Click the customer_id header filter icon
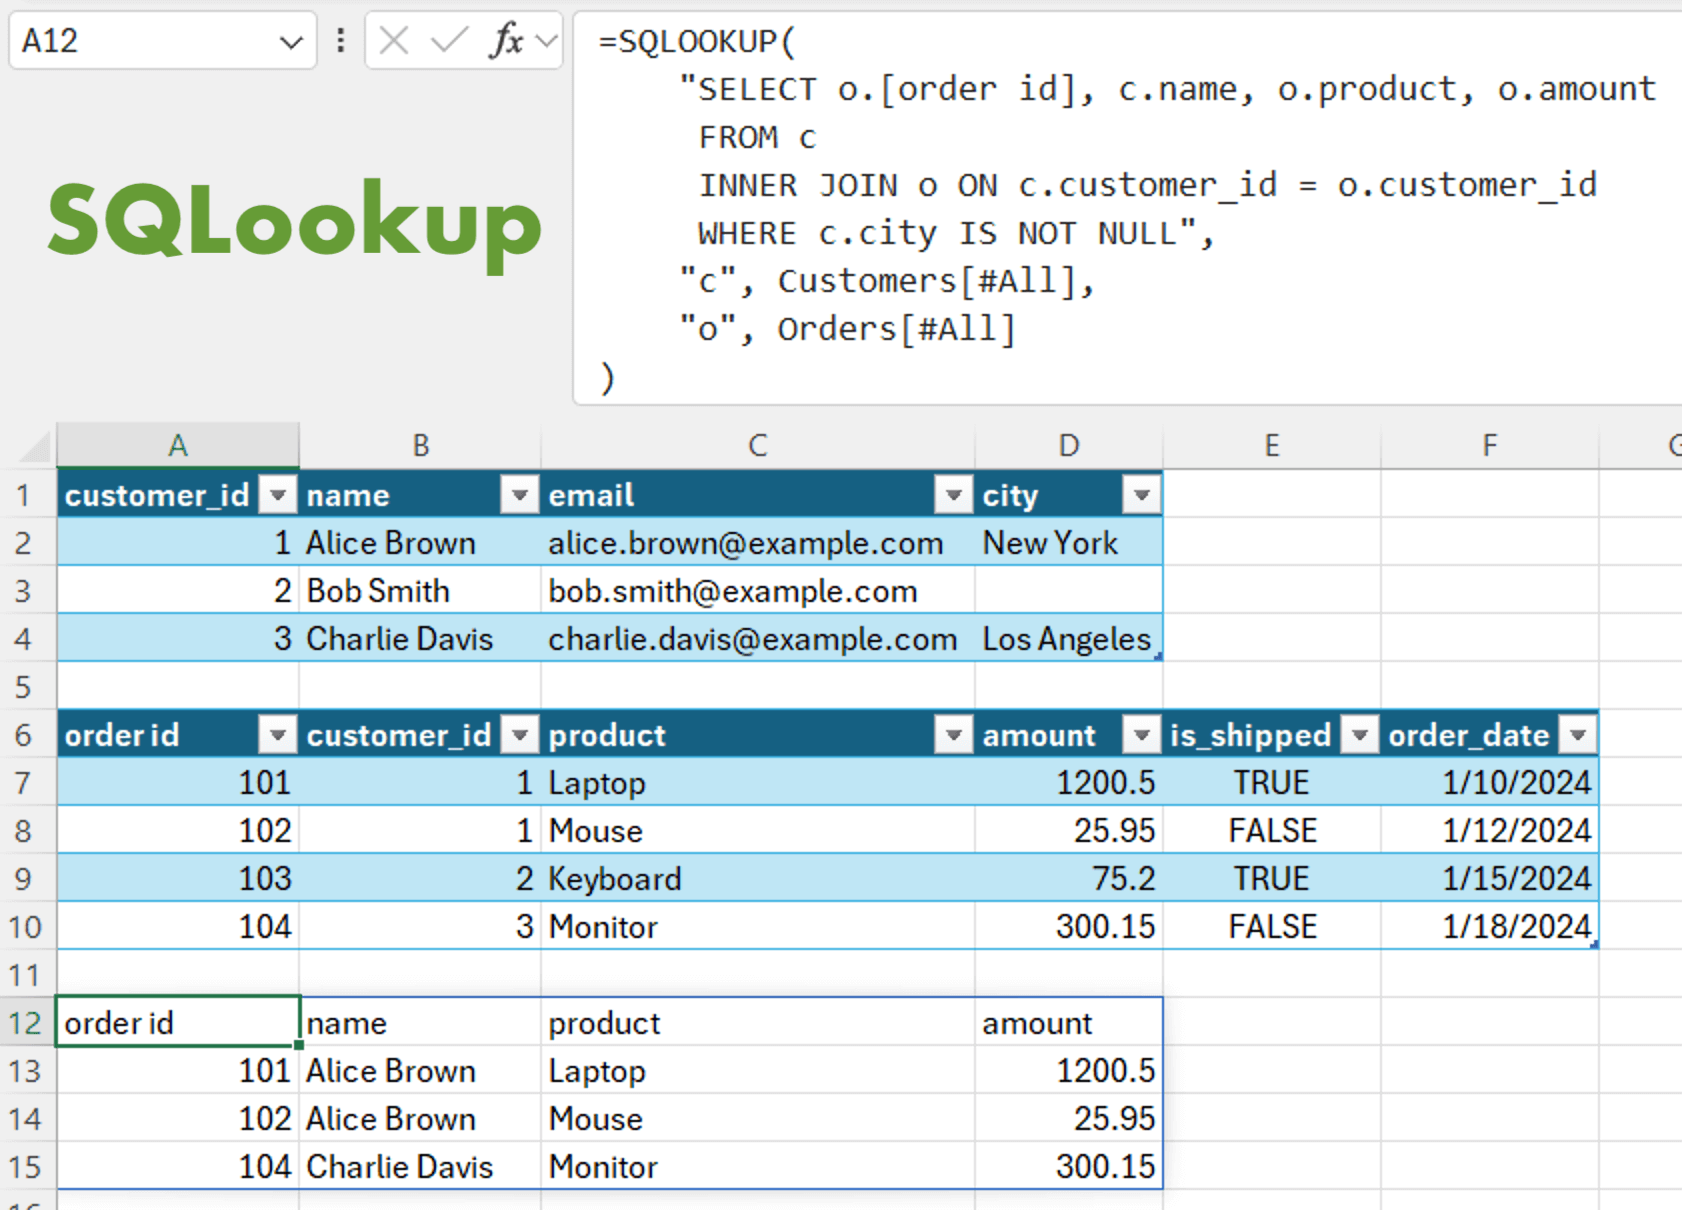1682x1210 pixels. [x=277, y=494]
